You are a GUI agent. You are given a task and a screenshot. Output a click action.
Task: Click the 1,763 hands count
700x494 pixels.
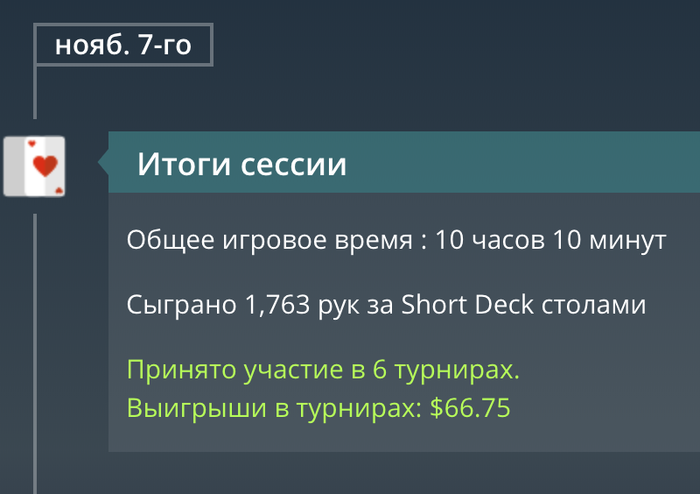click(x=277, y=305)
